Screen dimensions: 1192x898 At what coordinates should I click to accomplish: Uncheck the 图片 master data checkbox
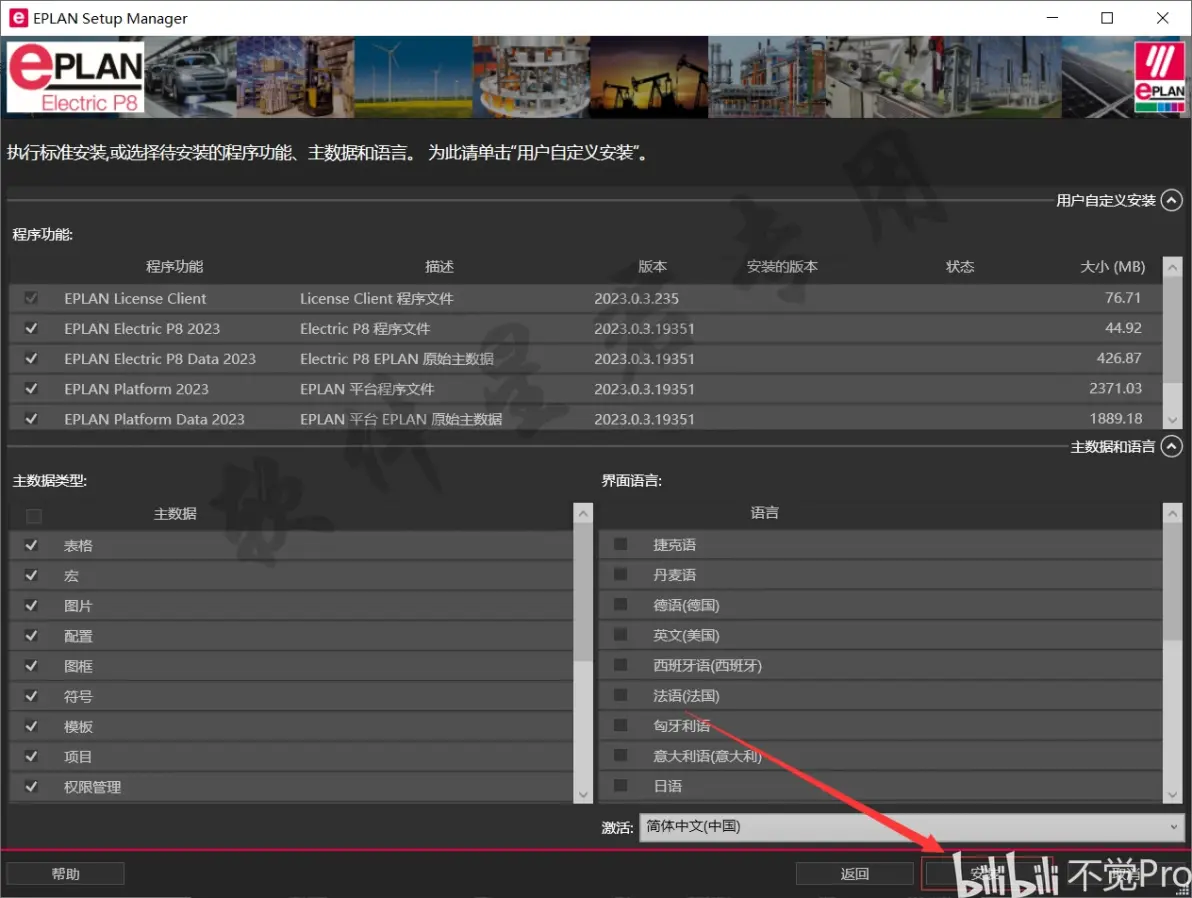tap(31, 606)
